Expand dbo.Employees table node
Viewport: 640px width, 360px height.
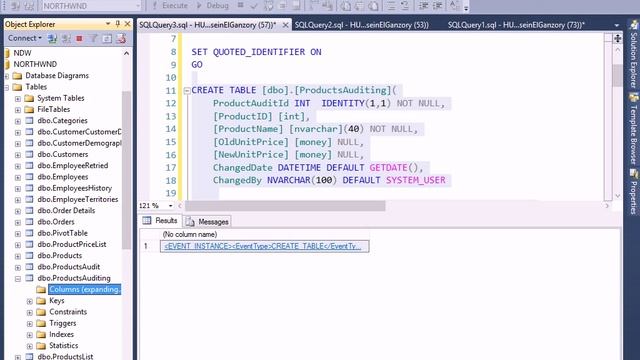pyautogui.click(x=18, y=178)
